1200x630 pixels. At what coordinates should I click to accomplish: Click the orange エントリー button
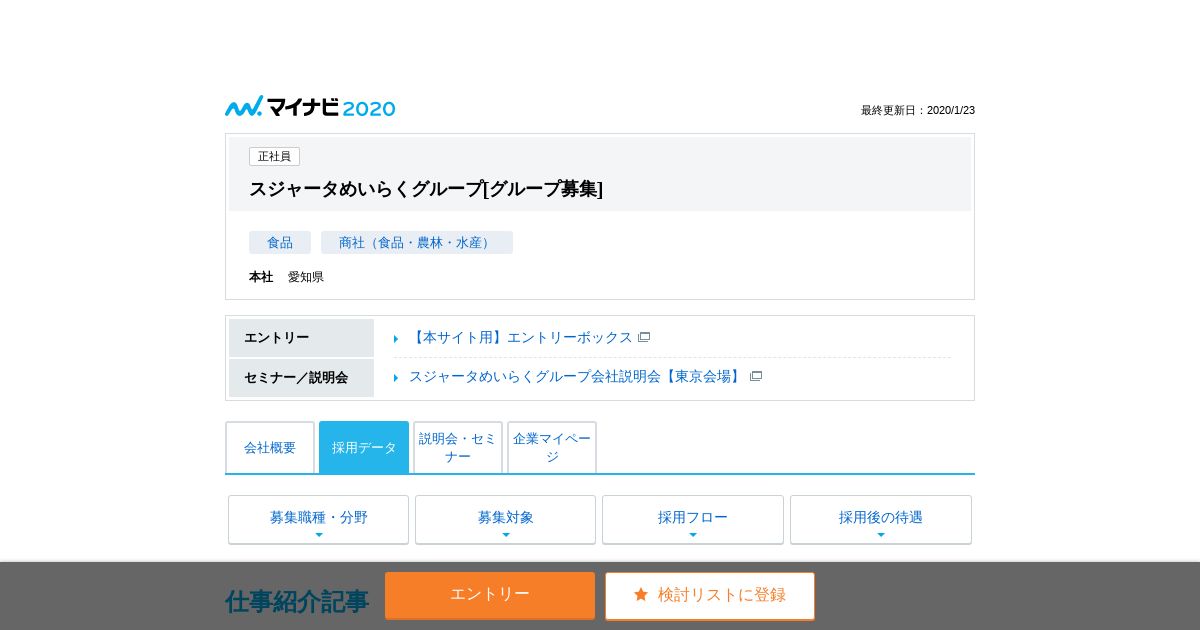tap(490, 595)
